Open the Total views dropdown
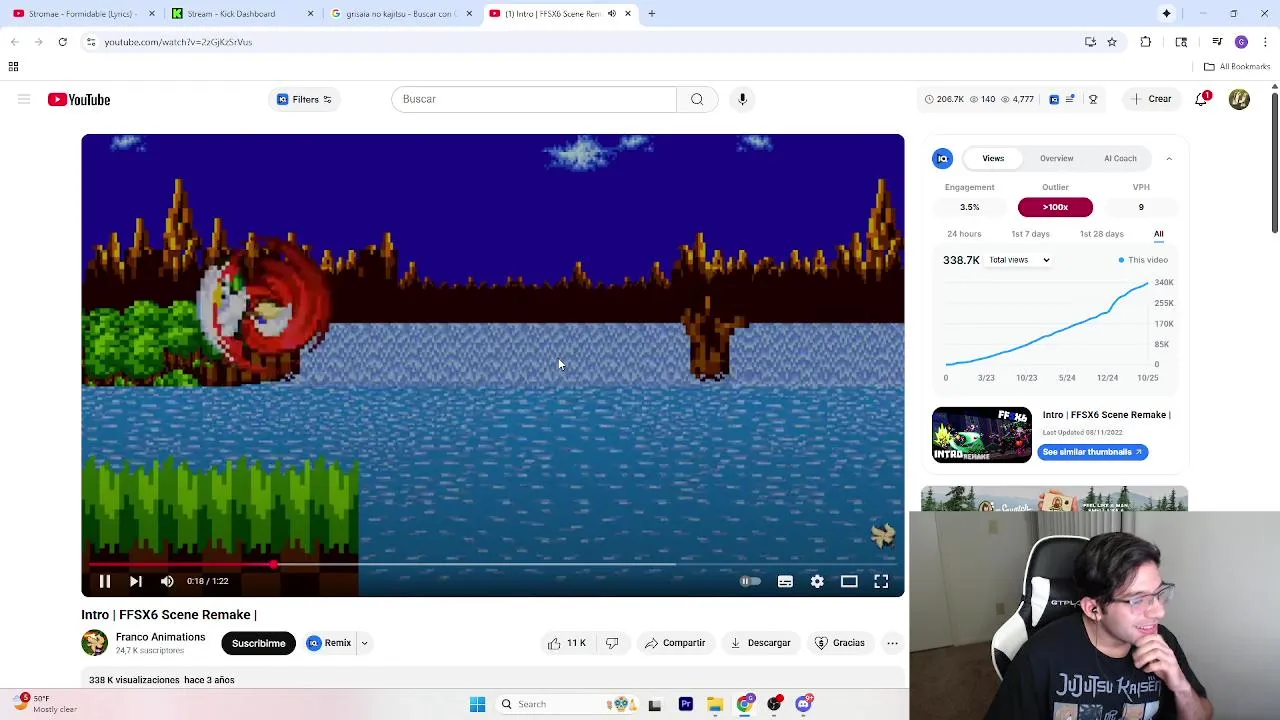The height and width of the screenshot is (720, 1280). [x=1019, y=260]
